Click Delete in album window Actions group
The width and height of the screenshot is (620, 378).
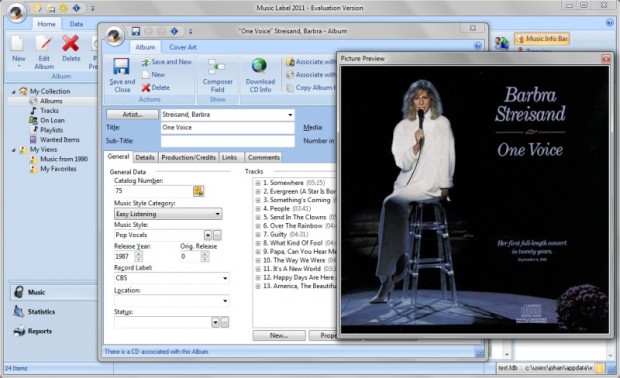pos(155,88)
